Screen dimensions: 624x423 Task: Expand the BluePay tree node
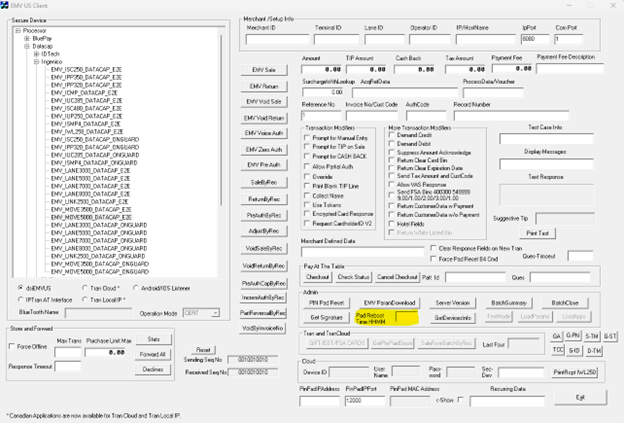[x=27, y=39]
